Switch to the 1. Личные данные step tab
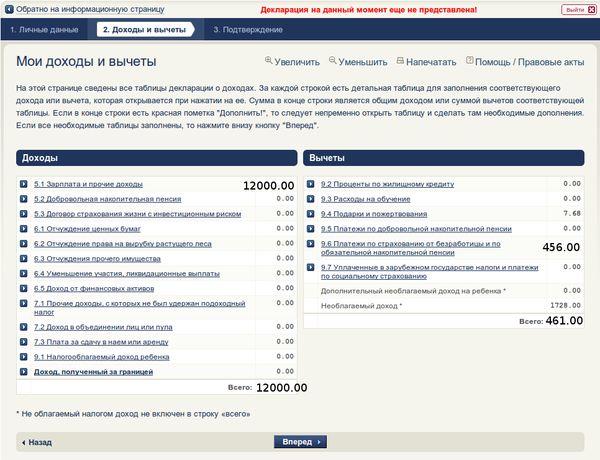This screenshot has height=460, width=600. pyautogui.click(x=44, y=29)
